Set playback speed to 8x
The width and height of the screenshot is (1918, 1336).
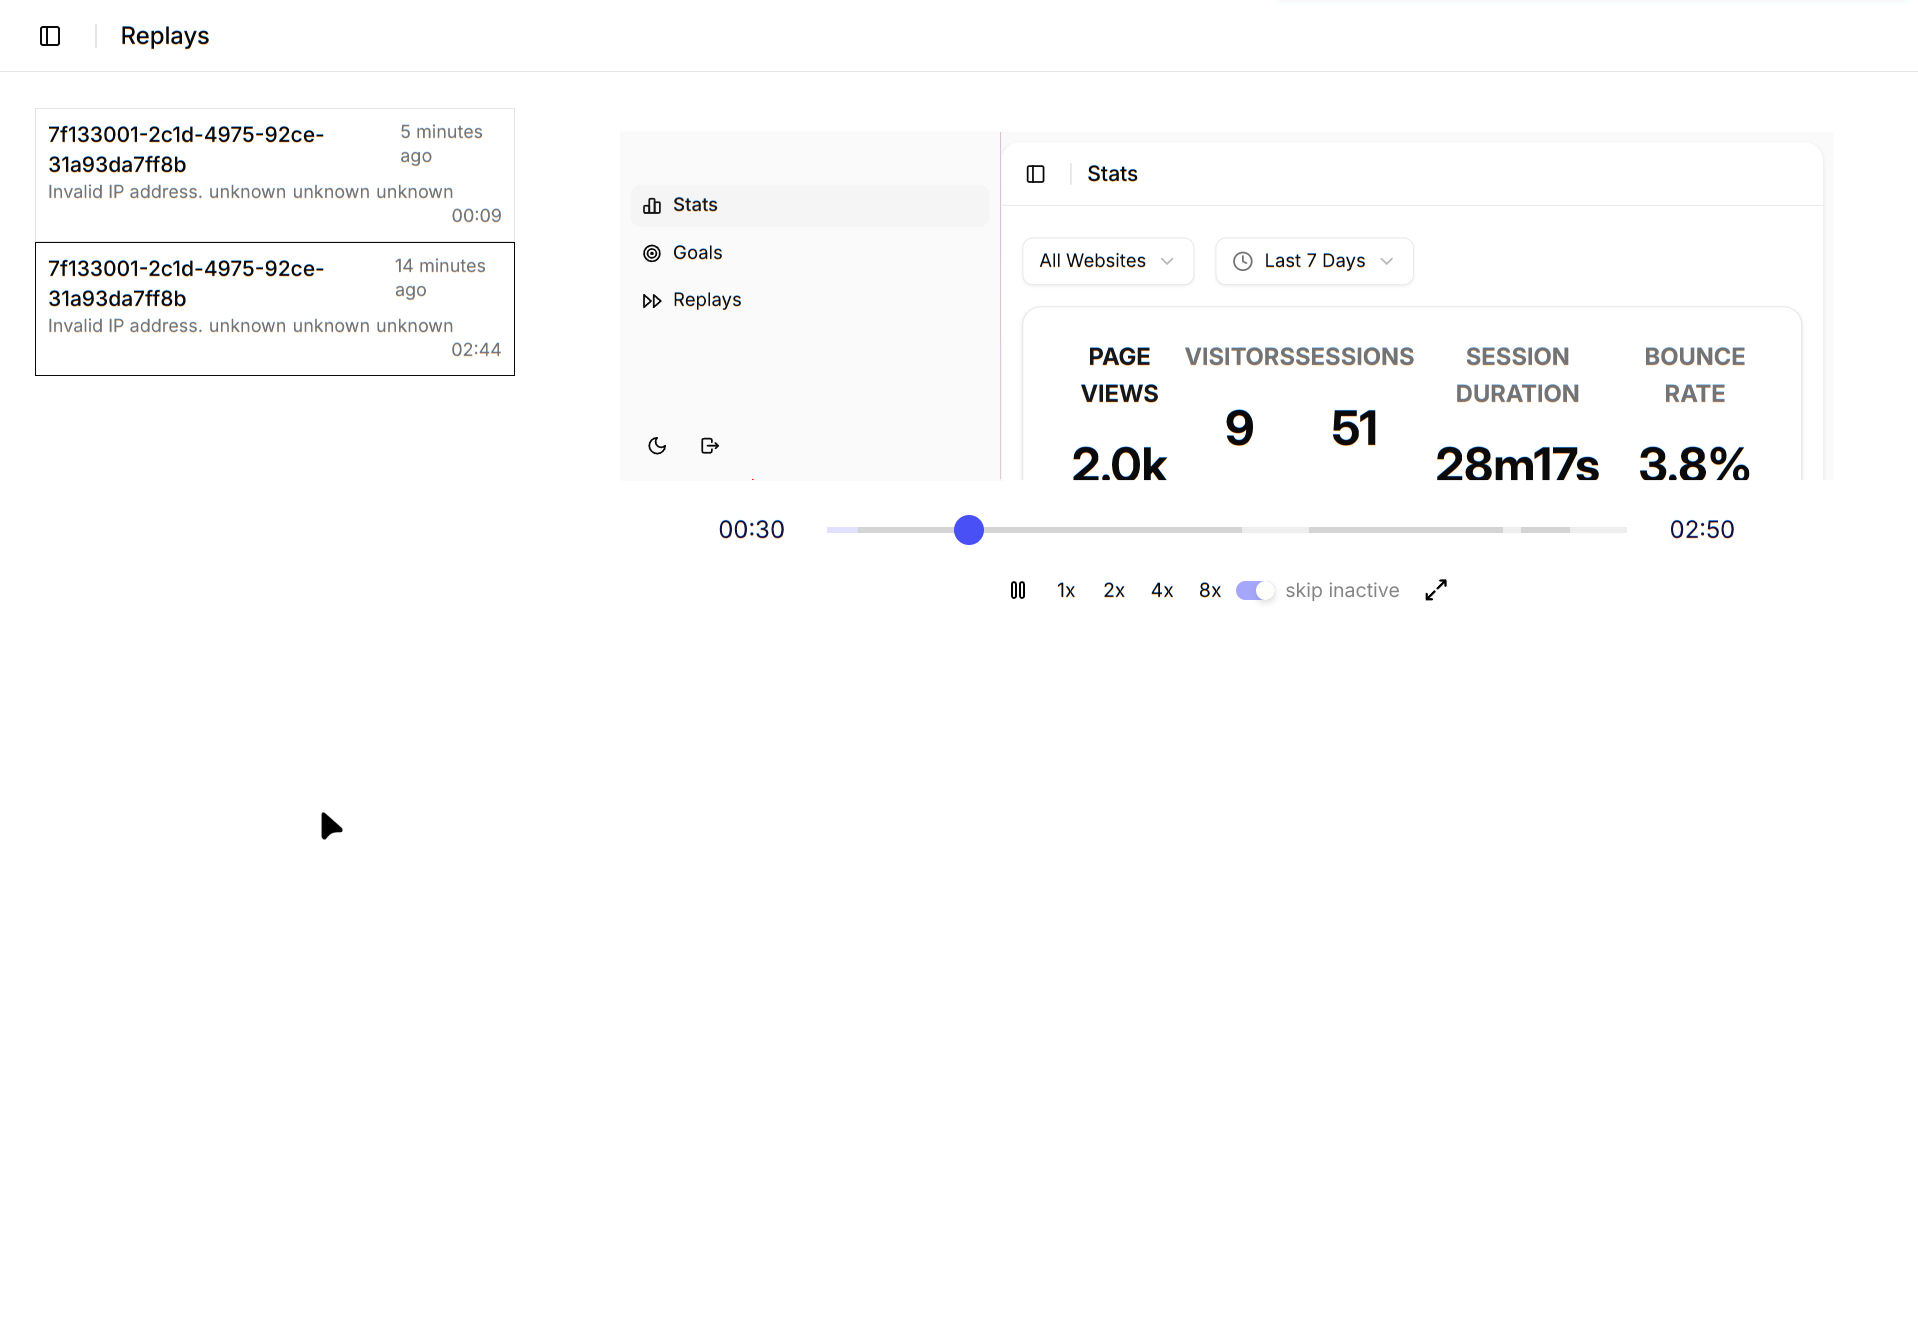(x=1209, y=591)
